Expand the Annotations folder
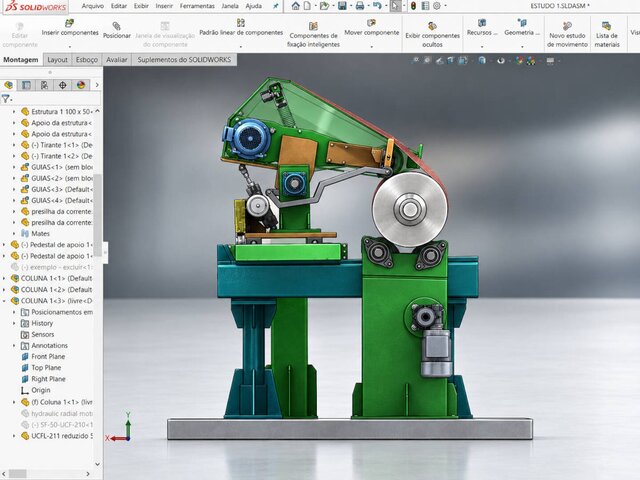The image size is (640, 480). coord(14,346)
